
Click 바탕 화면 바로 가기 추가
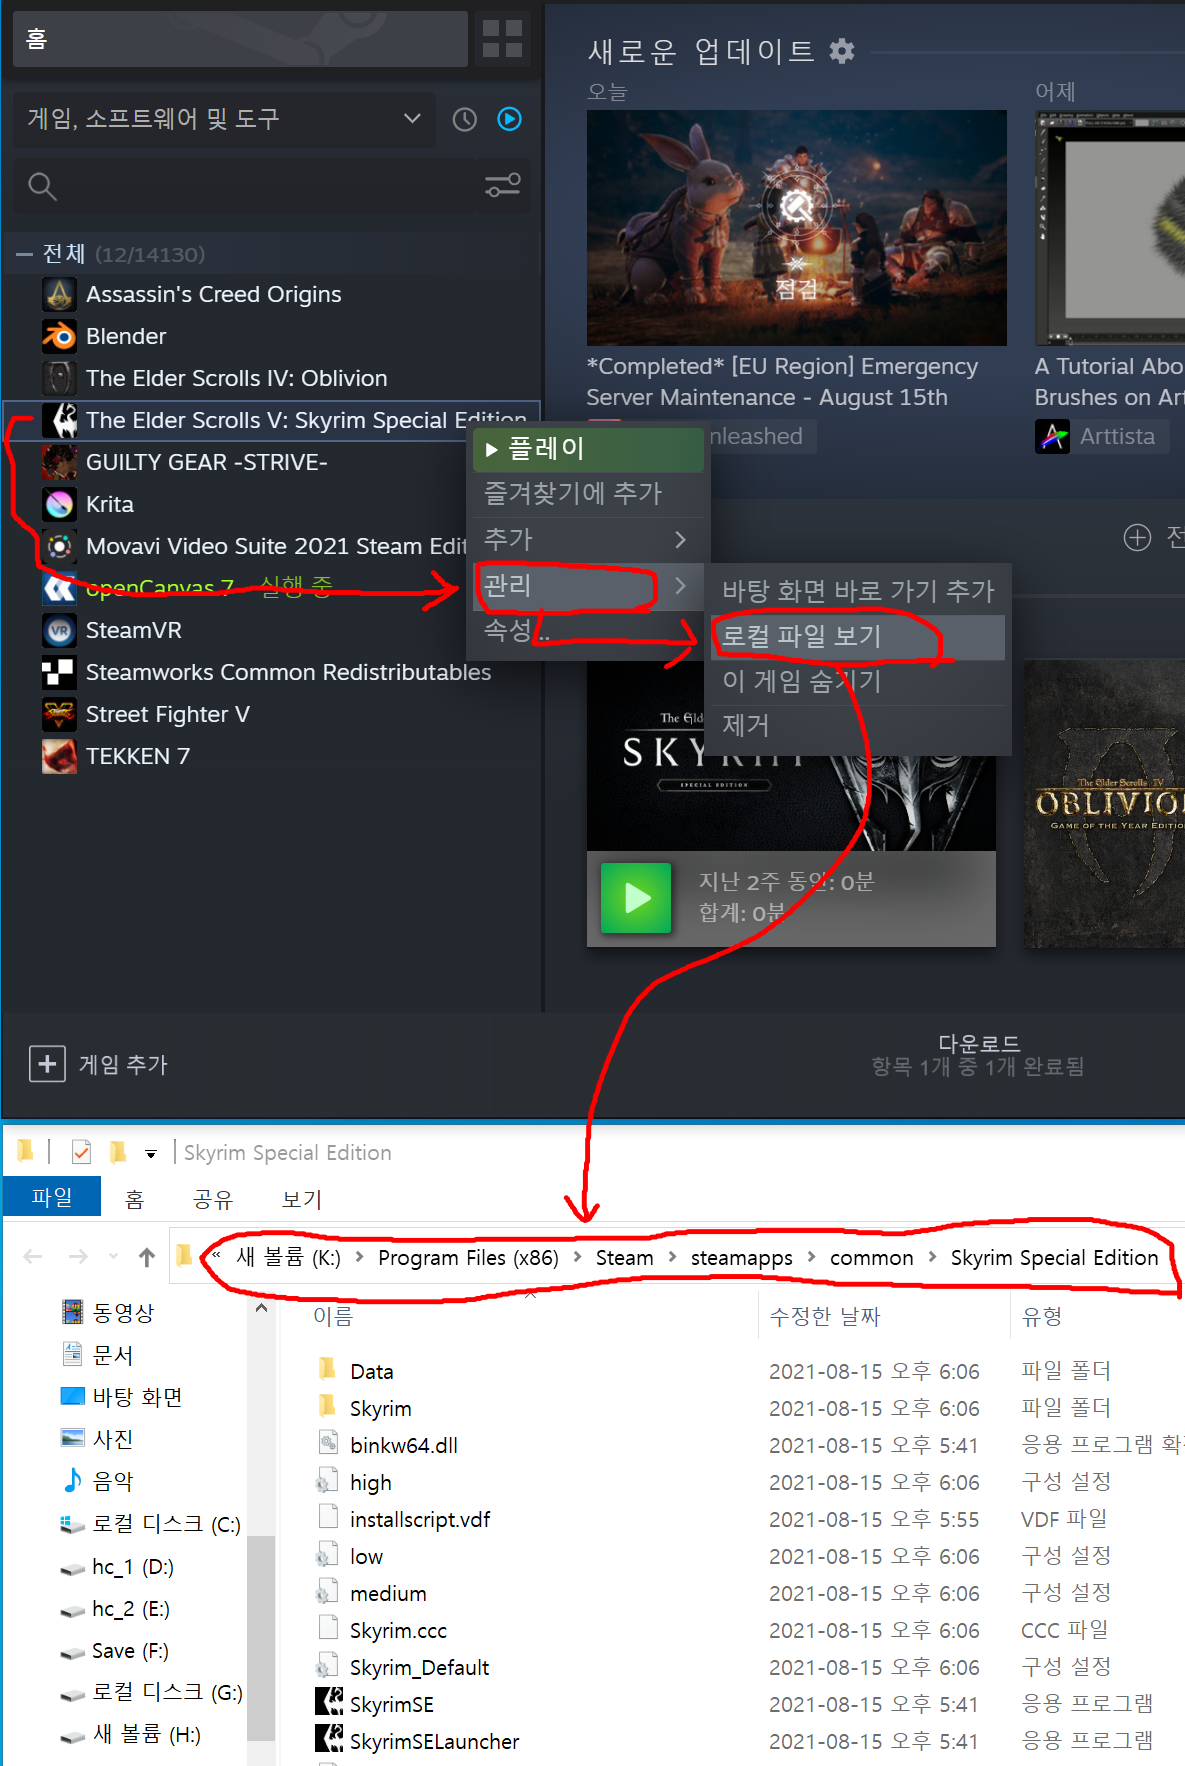pyautogui.click(x=858, y=591)
